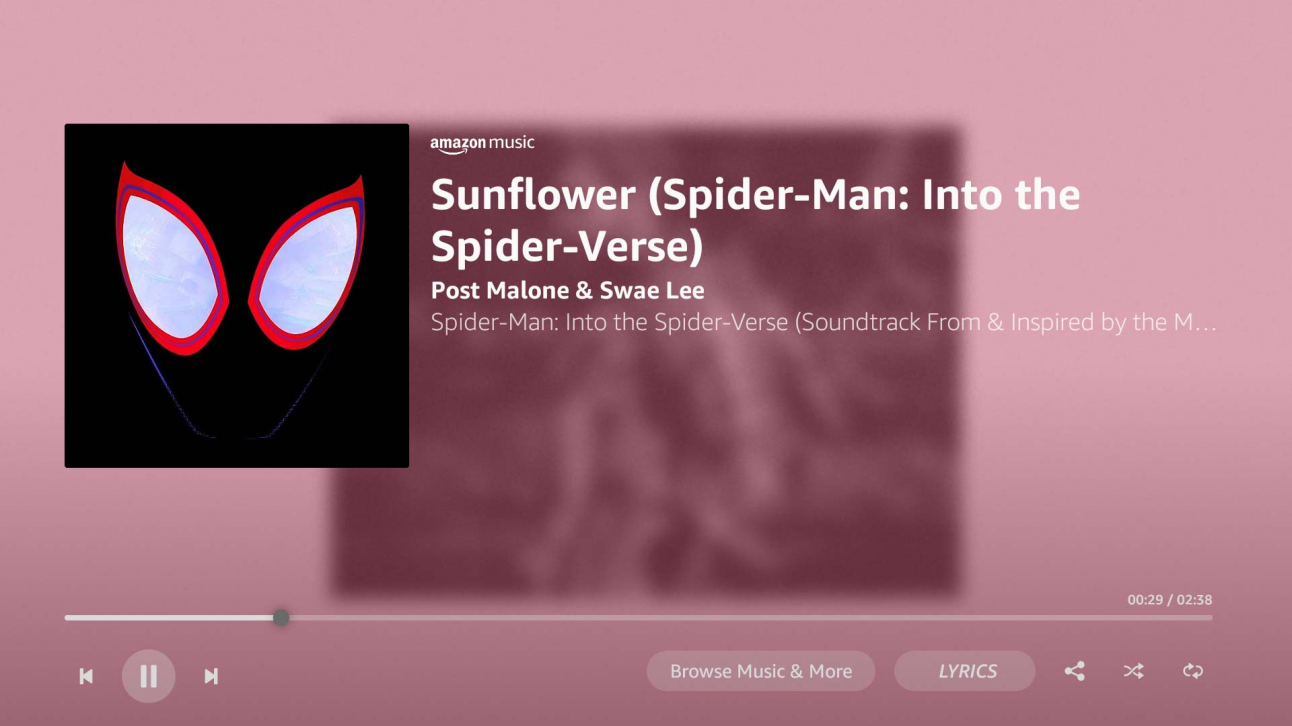Open the share icon options
Viewport: 1292px width, 726px height.
[1074, 671]
